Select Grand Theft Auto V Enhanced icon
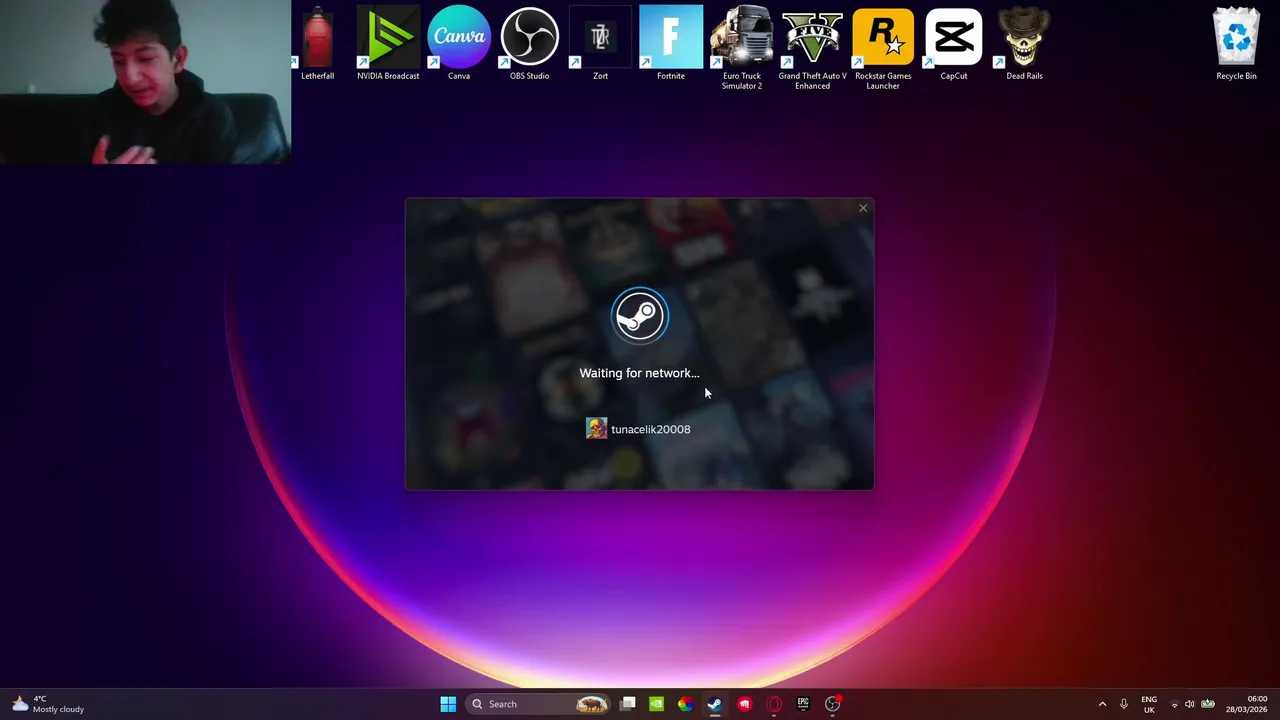The height and width of the screenshot is (720, 1280). tap(812, 48)
